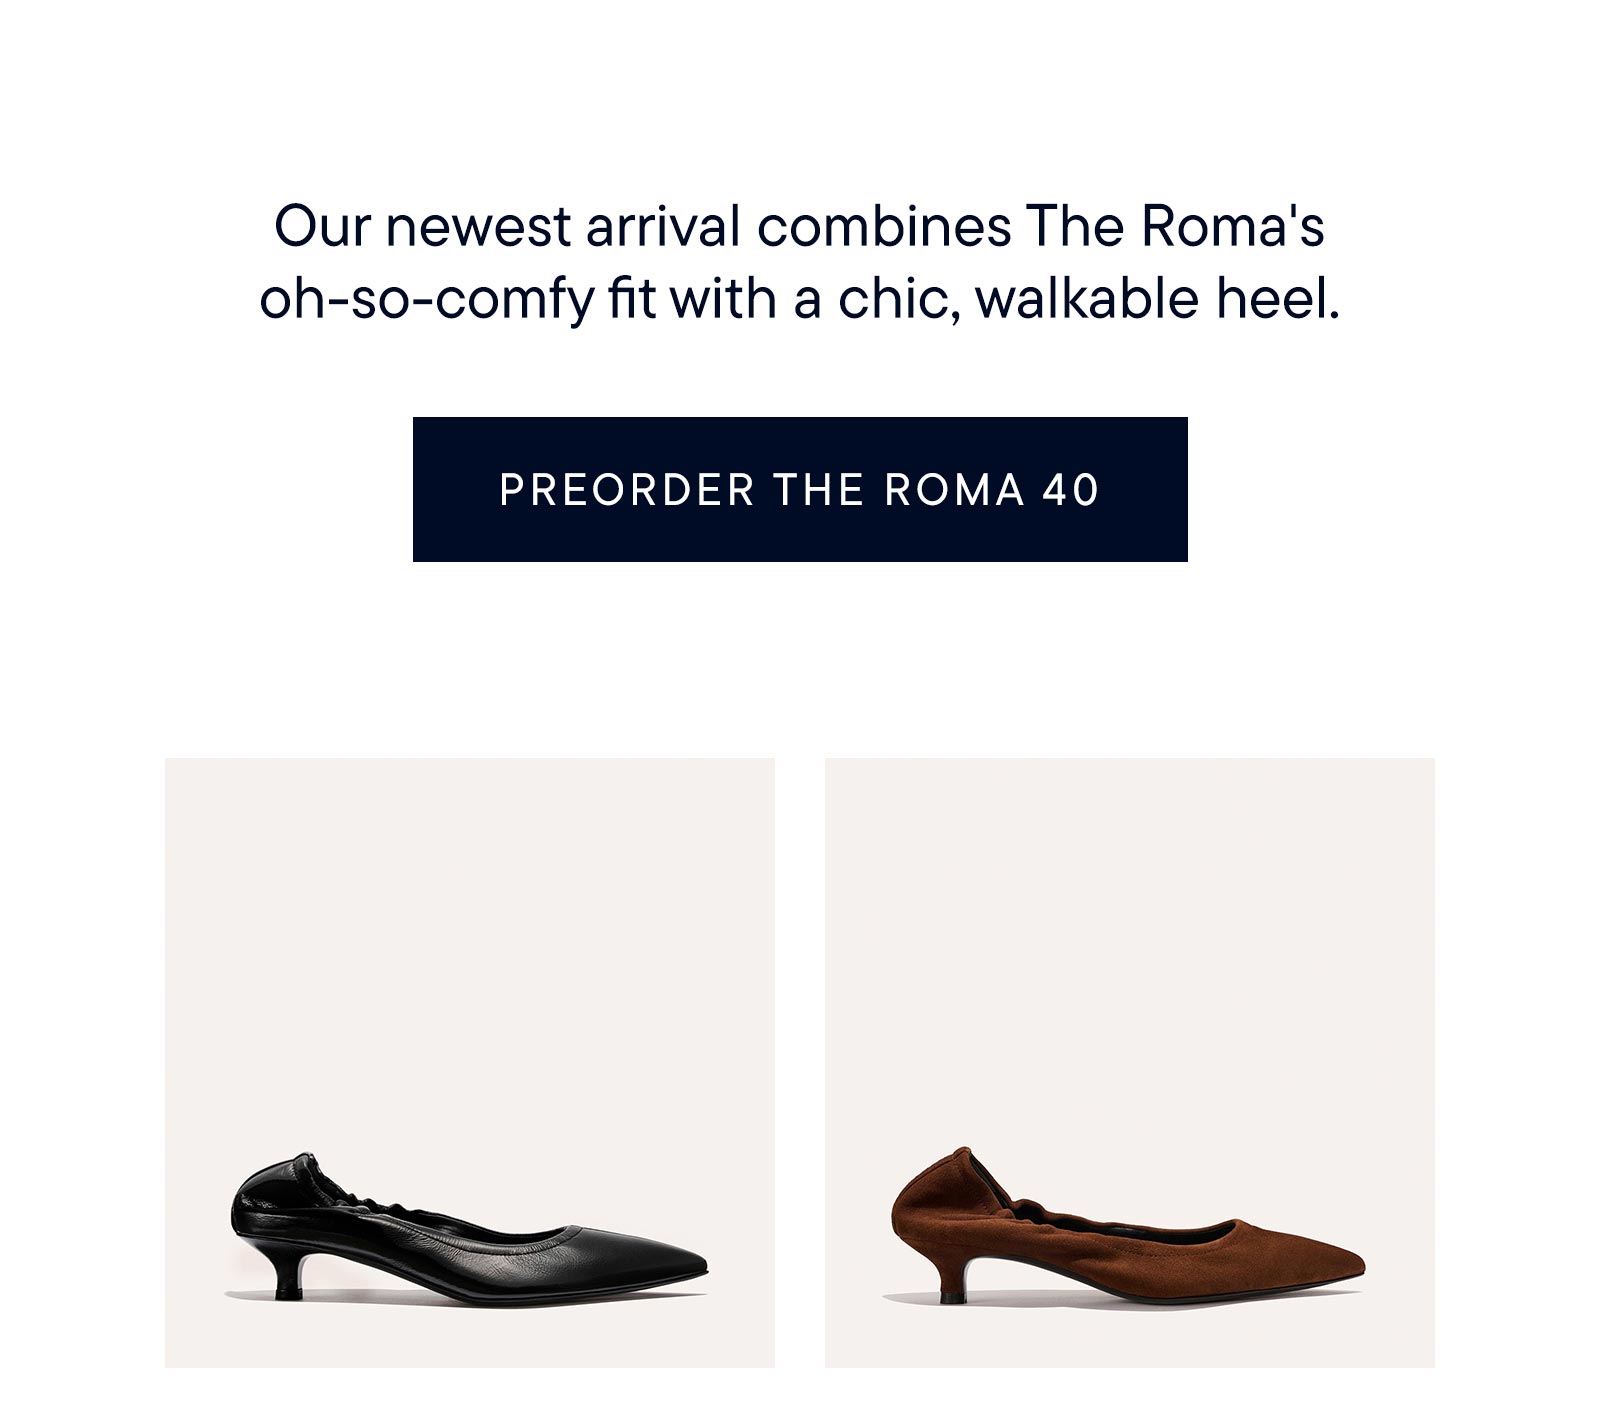Open the brown suede kitten heel photo
This screenshot has height=1420, width=1600.
[1129, 1062]
